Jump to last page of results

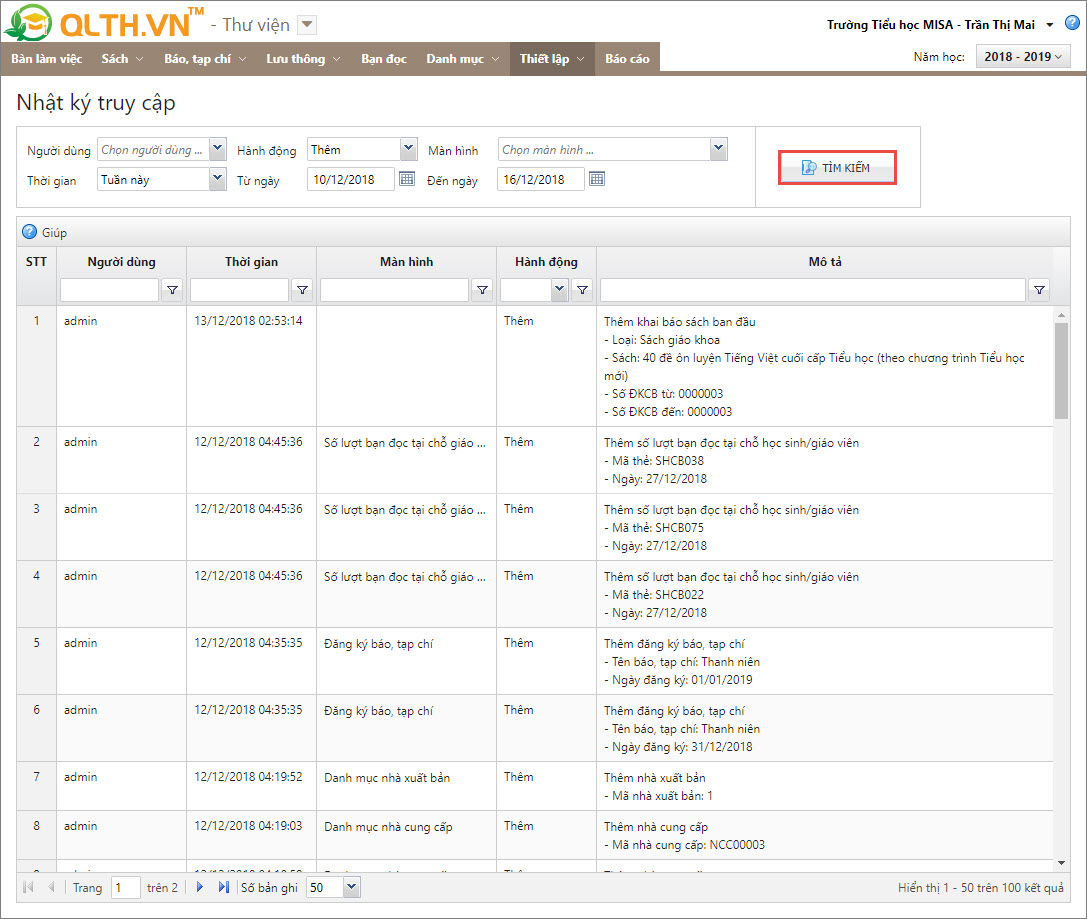pyautogui.click(x=223, y=887)
